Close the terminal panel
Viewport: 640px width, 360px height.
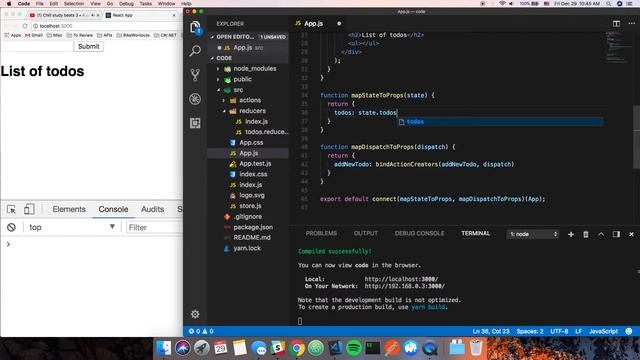click(x=631, y=234)
